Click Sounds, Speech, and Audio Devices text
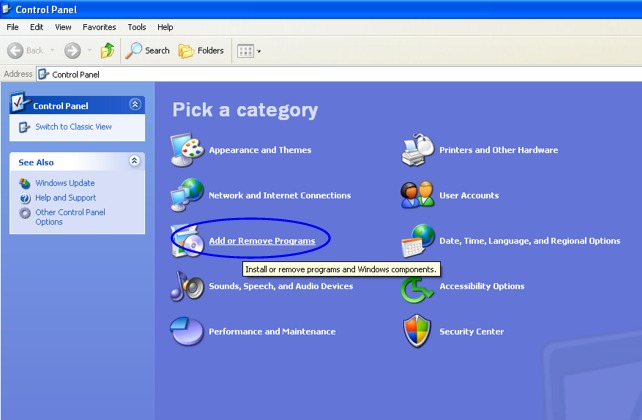 click(x=281, y=286)
